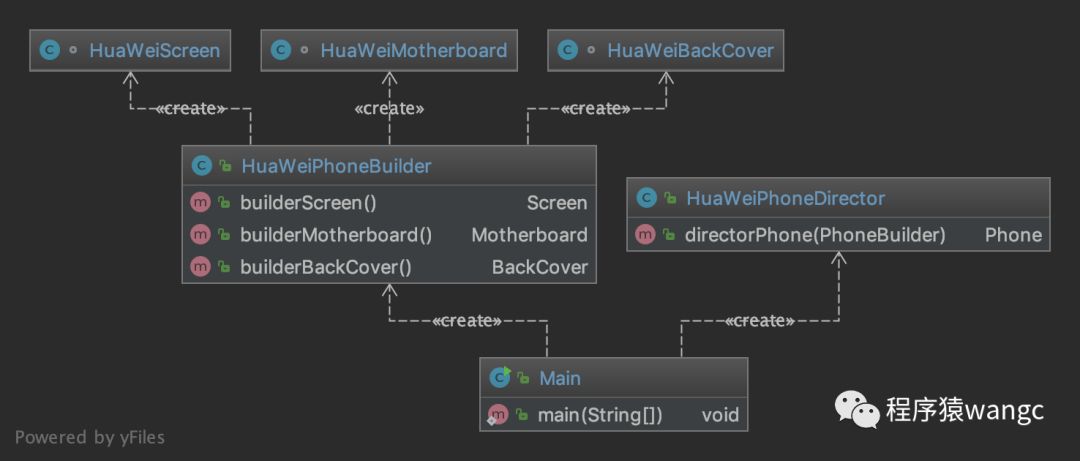
Task: Click the builderMotherboard method icon
Action: click(x=200, y=234)
